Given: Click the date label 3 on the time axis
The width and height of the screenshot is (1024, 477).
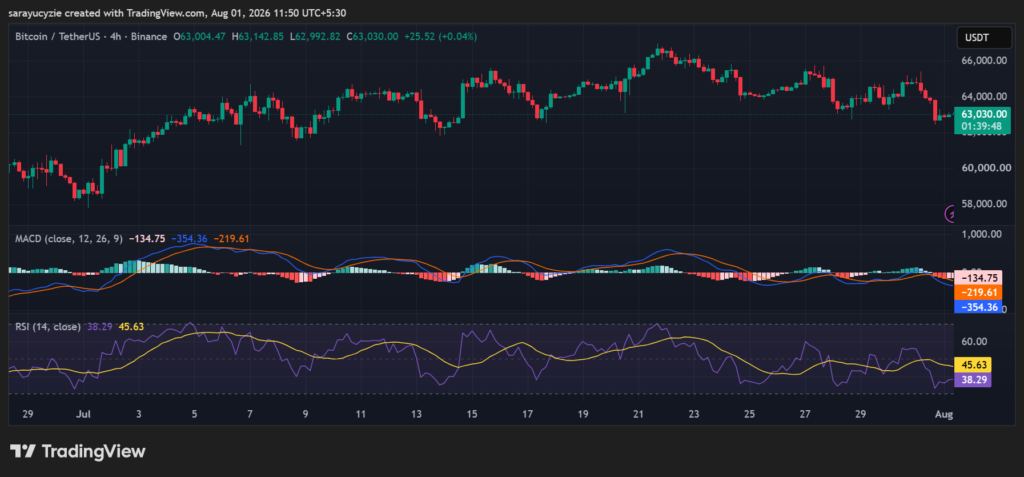Looking at the screenshot, I should [x=138, y=414].
